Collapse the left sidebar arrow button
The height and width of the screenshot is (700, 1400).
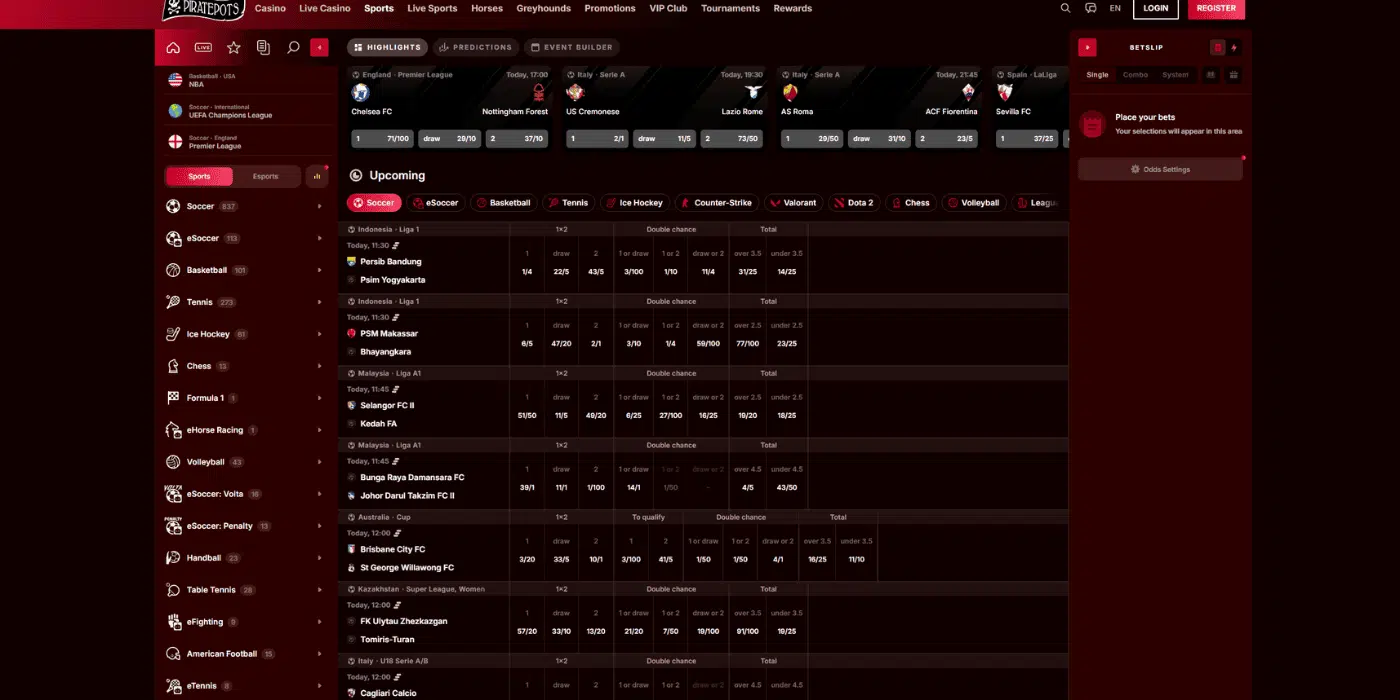[320, 47]
